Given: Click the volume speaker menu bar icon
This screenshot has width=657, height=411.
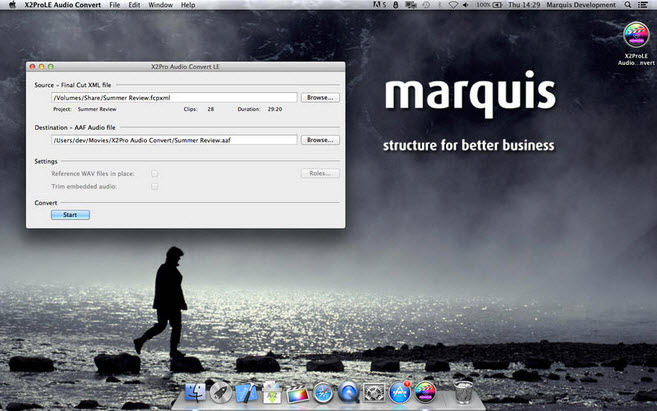Looking at the screenshot, I should 466,5.
